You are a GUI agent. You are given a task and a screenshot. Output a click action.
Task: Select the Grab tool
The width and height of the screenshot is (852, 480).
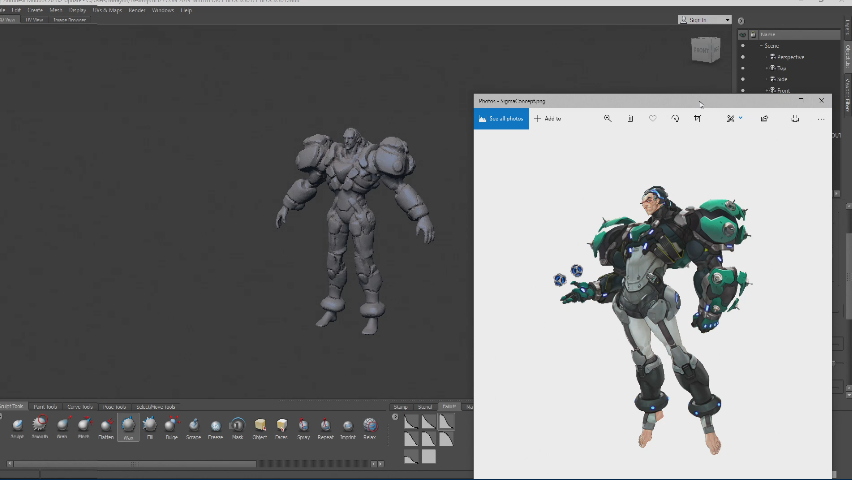click(62, 427)
